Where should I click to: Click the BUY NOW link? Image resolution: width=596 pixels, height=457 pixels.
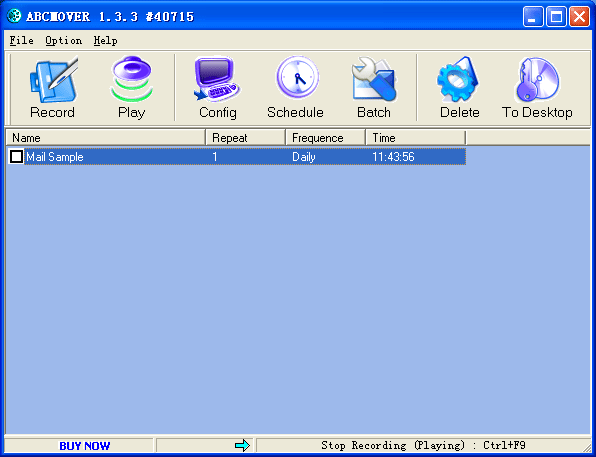tap(84, 446)
